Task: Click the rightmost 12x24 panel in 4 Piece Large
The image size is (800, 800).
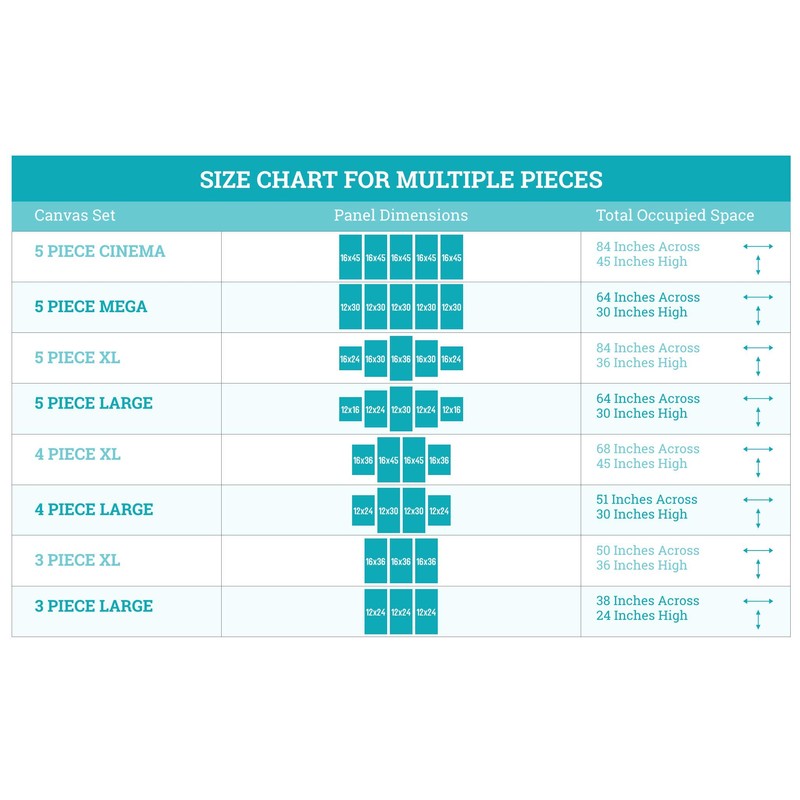Action: pyautogui.click(x=439, y=510)
